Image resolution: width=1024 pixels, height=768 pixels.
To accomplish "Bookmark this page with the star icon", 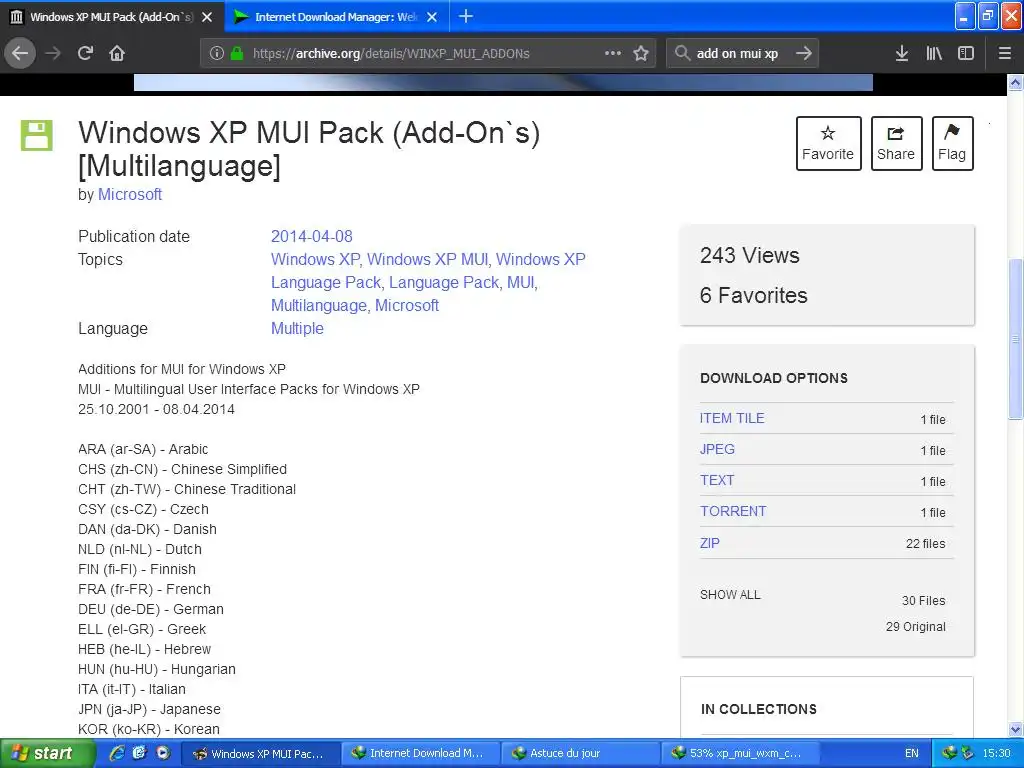I will point(641,54).
